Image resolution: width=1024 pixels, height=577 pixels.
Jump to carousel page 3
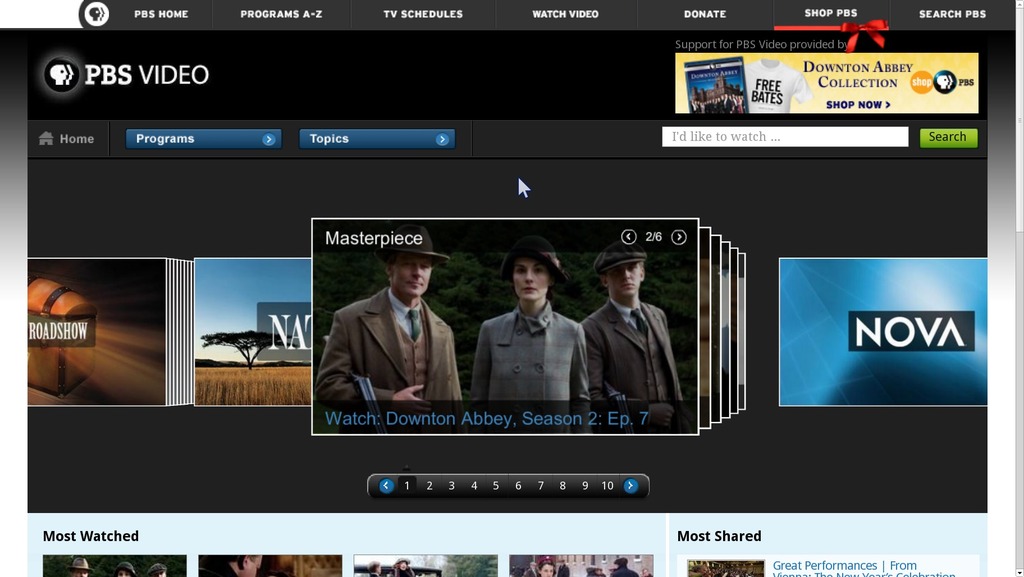pyautogui.click(x=451, y=486)
